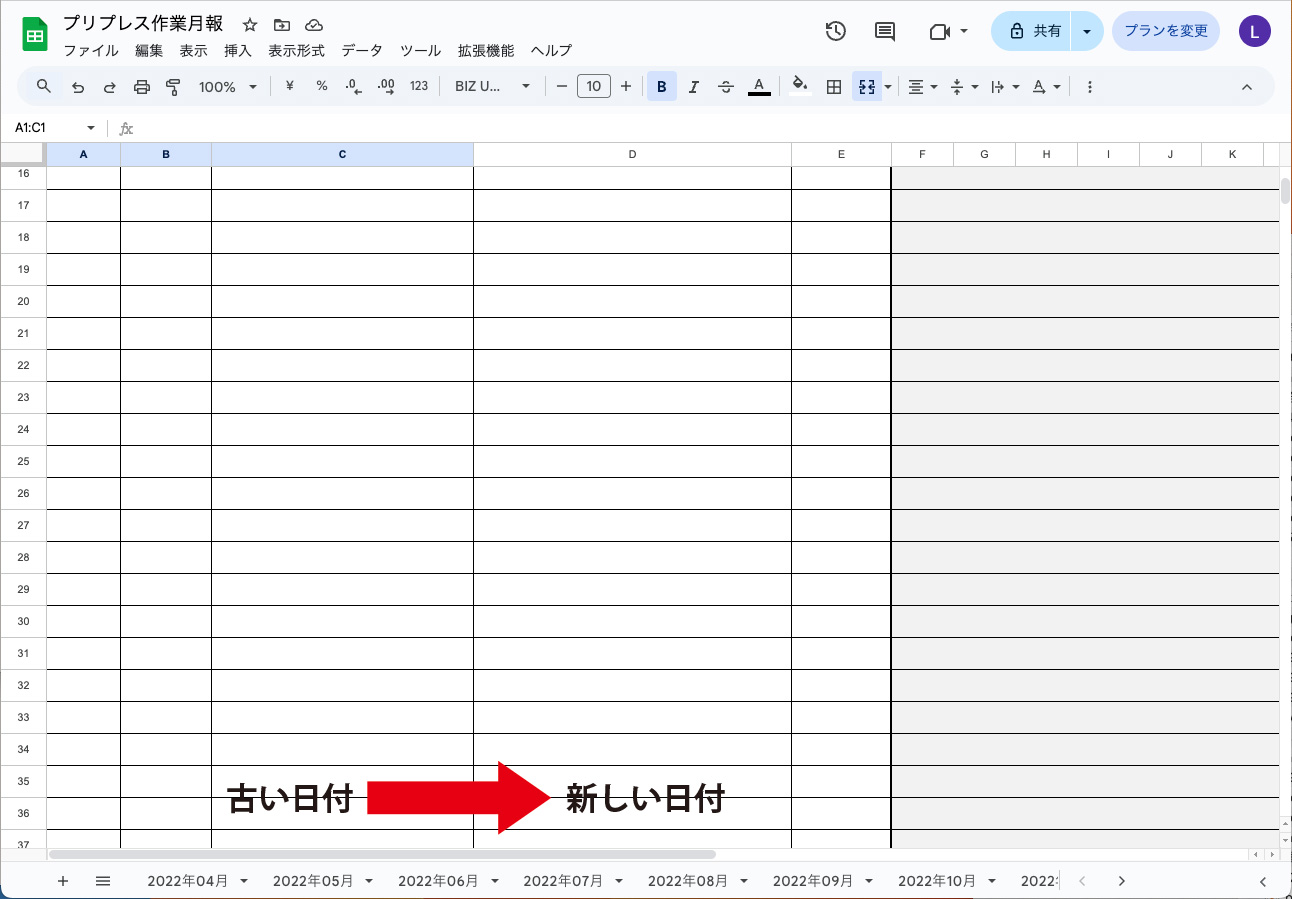Click the undo arrow icon

click(78, 87)
